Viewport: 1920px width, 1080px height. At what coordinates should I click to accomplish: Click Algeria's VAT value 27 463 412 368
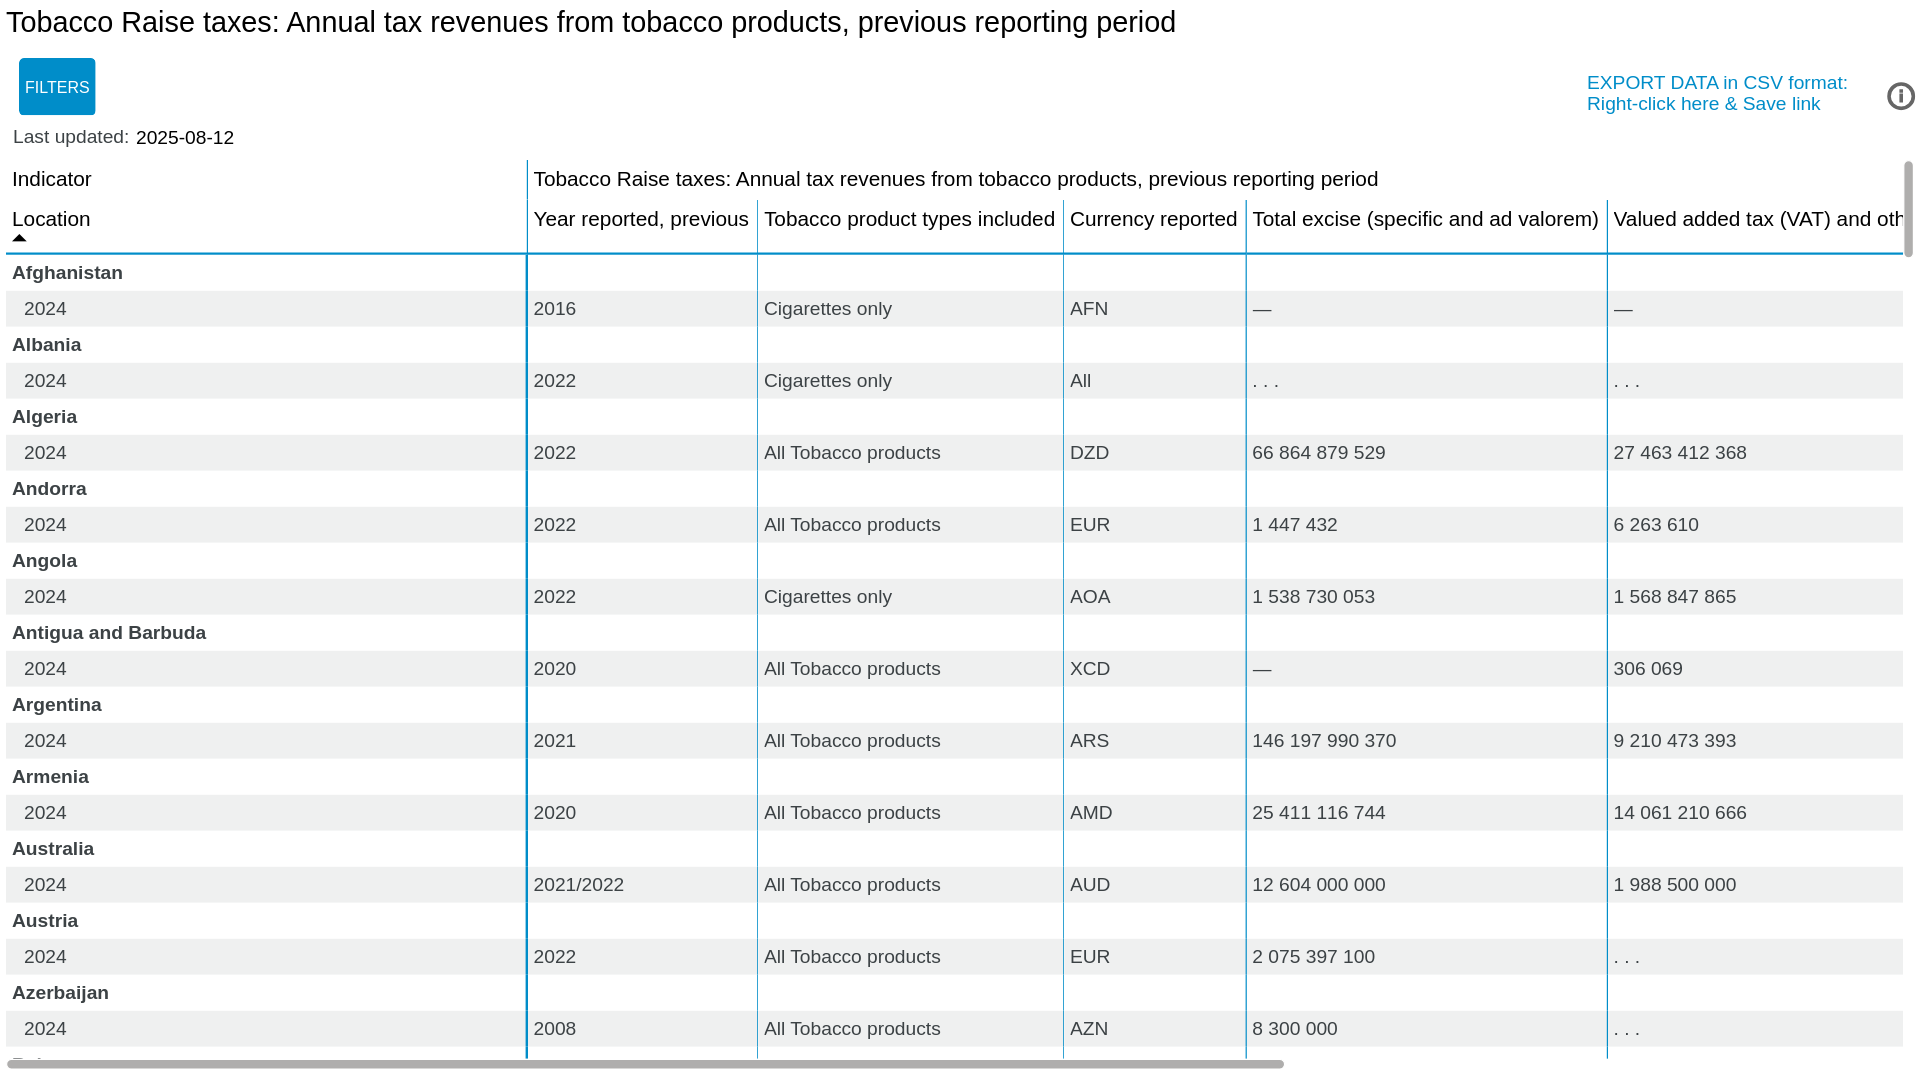point(1680,453)
